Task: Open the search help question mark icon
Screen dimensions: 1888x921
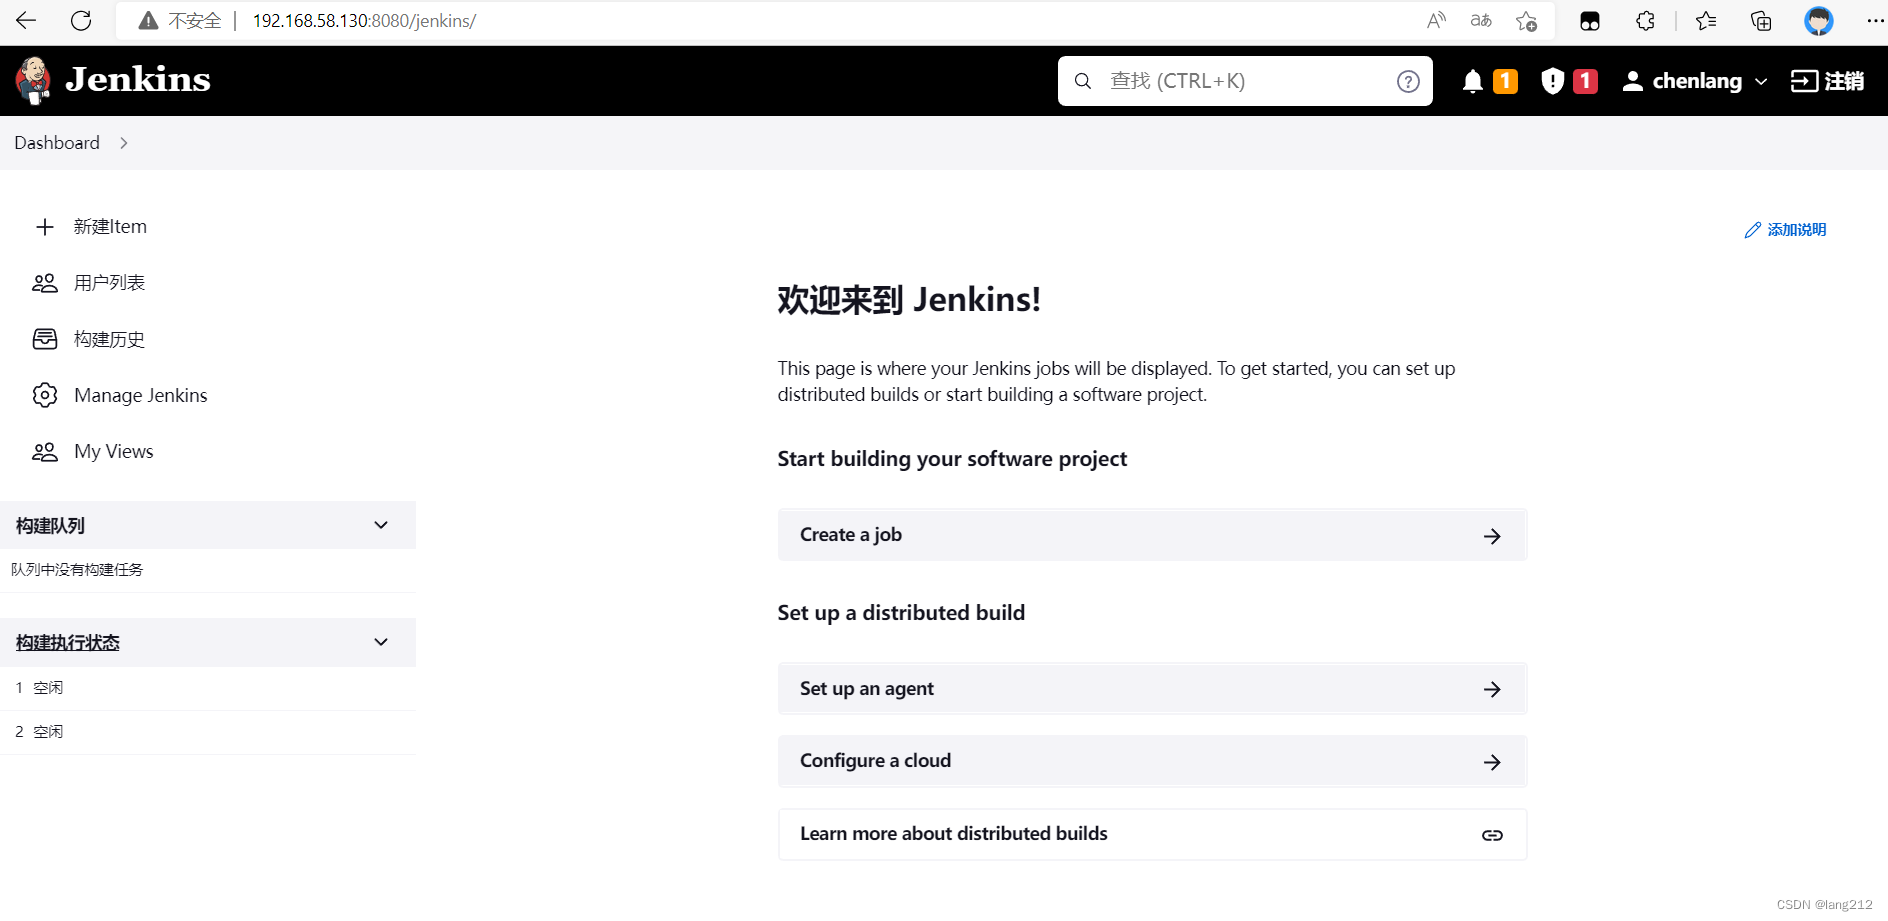Action: point(1408,81)
